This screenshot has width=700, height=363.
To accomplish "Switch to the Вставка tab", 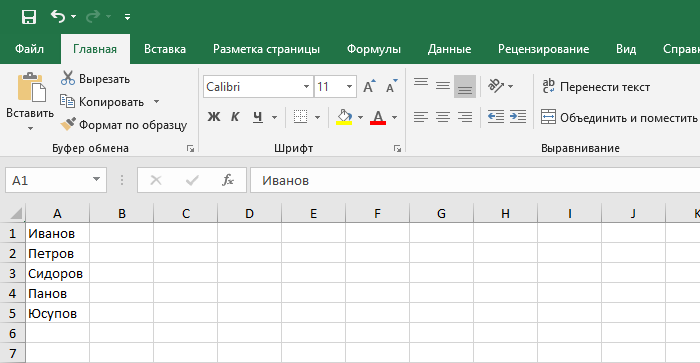I will (x=165, y=49).
